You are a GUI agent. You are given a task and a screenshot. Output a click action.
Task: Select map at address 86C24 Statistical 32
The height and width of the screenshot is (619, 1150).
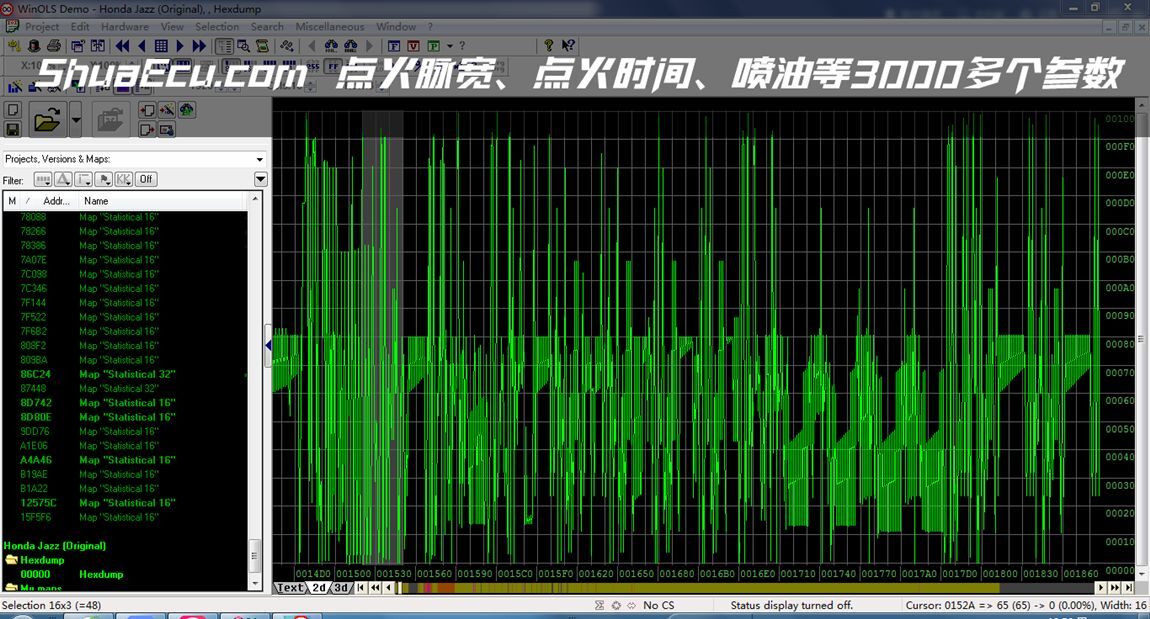tap(127, 374)
